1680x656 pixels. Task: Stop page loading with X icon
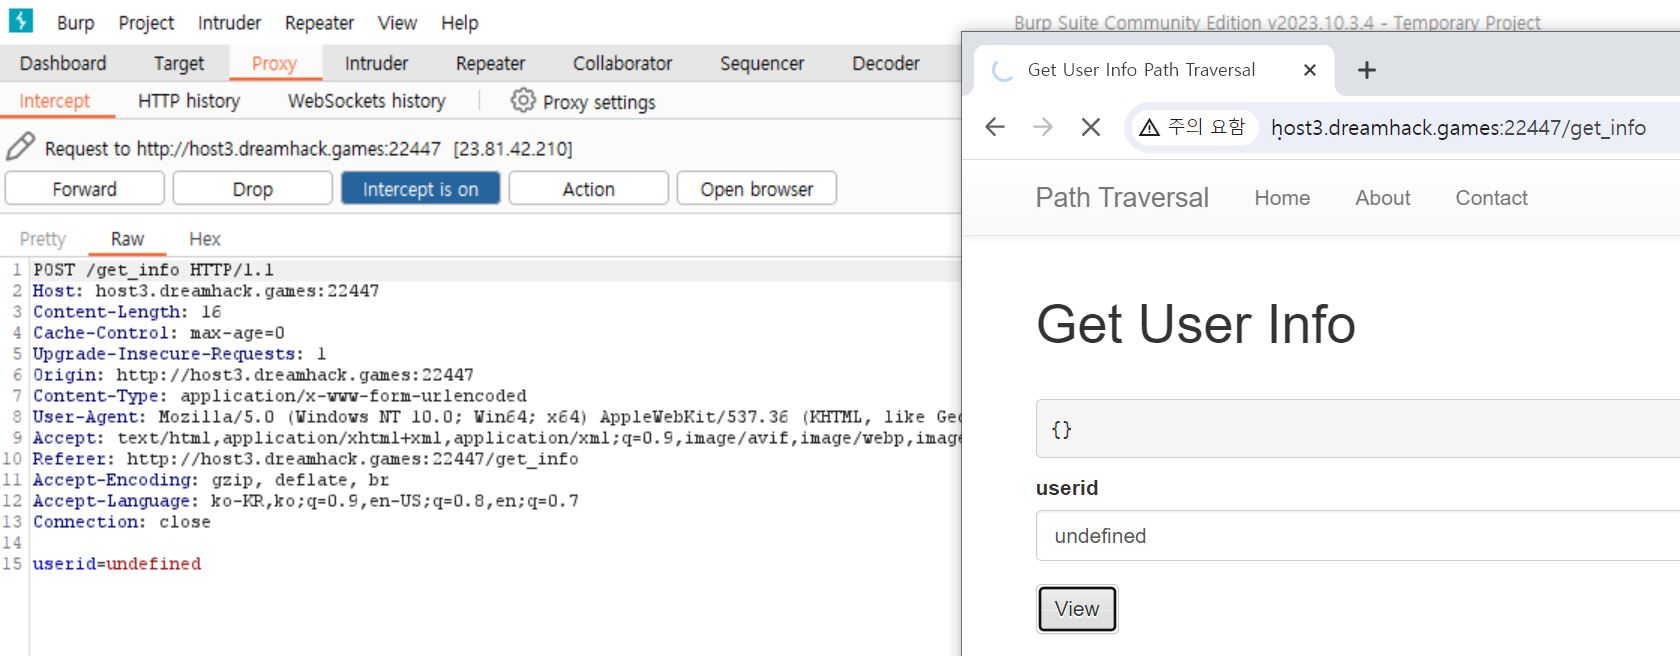point(1091,127)
